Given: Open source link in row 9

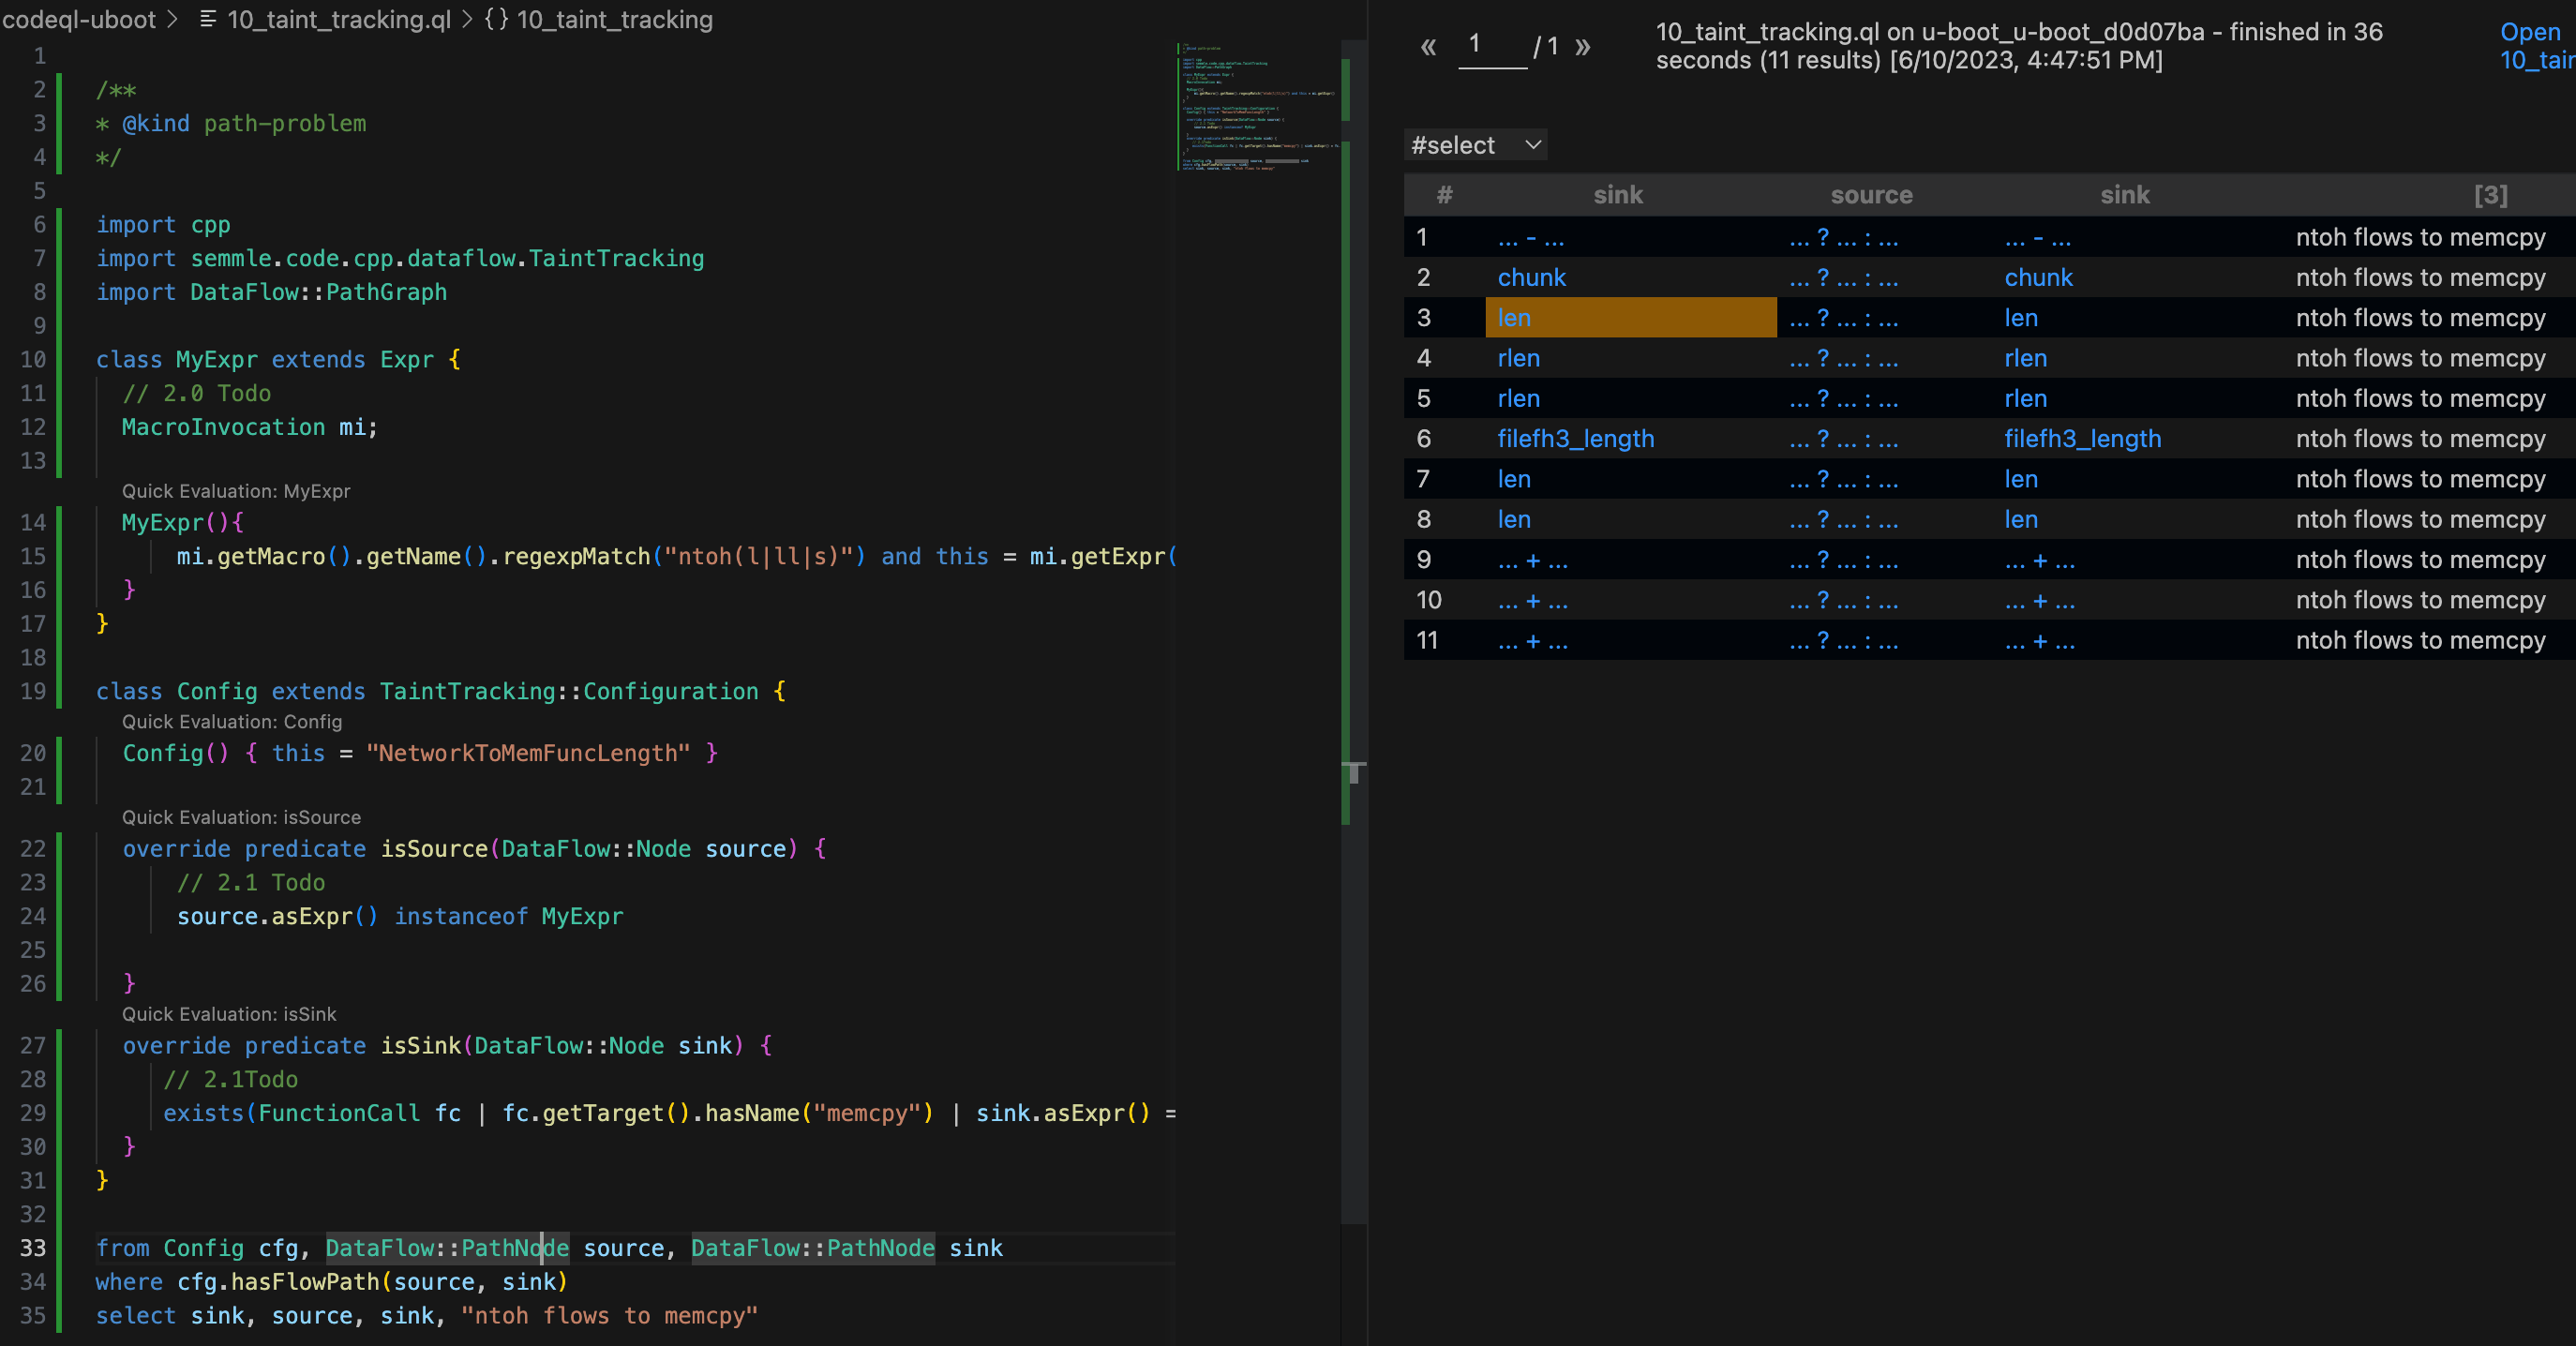Looking at the screenshot, I should [x=1843, y=560].
